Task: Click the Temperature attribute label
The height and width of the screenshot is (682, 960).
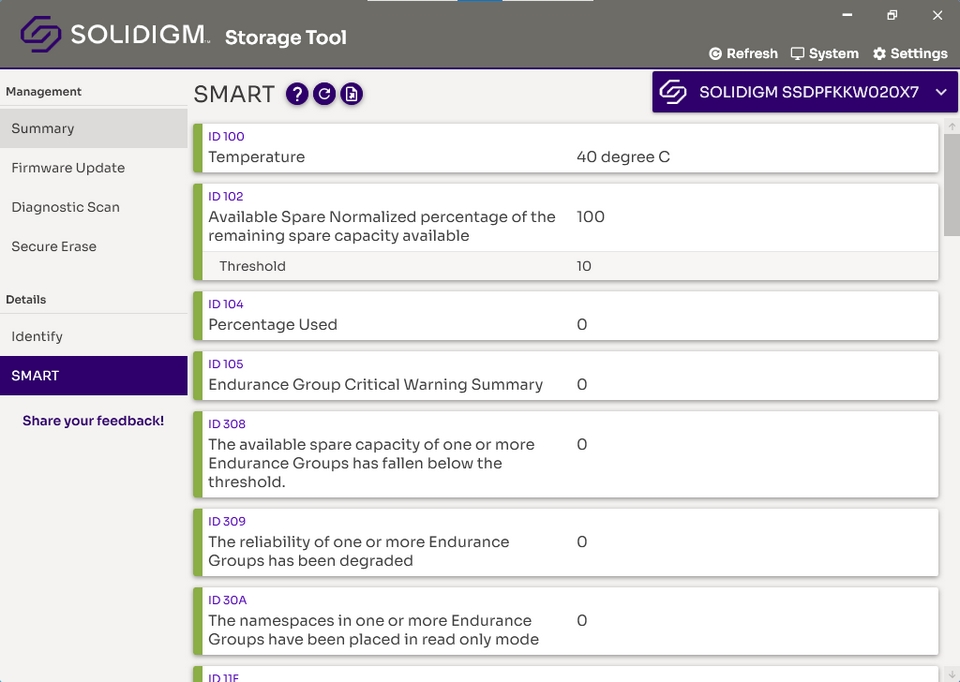Action: (257, 157)
